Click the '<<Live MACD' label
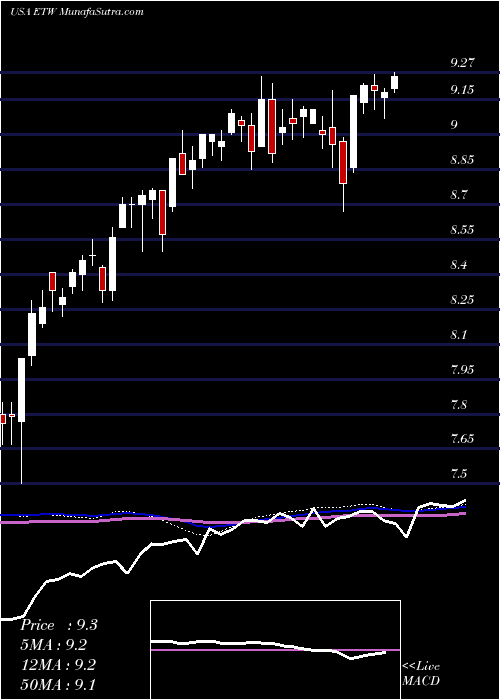This screenshot has height=700, width=500. coord(421,674)
